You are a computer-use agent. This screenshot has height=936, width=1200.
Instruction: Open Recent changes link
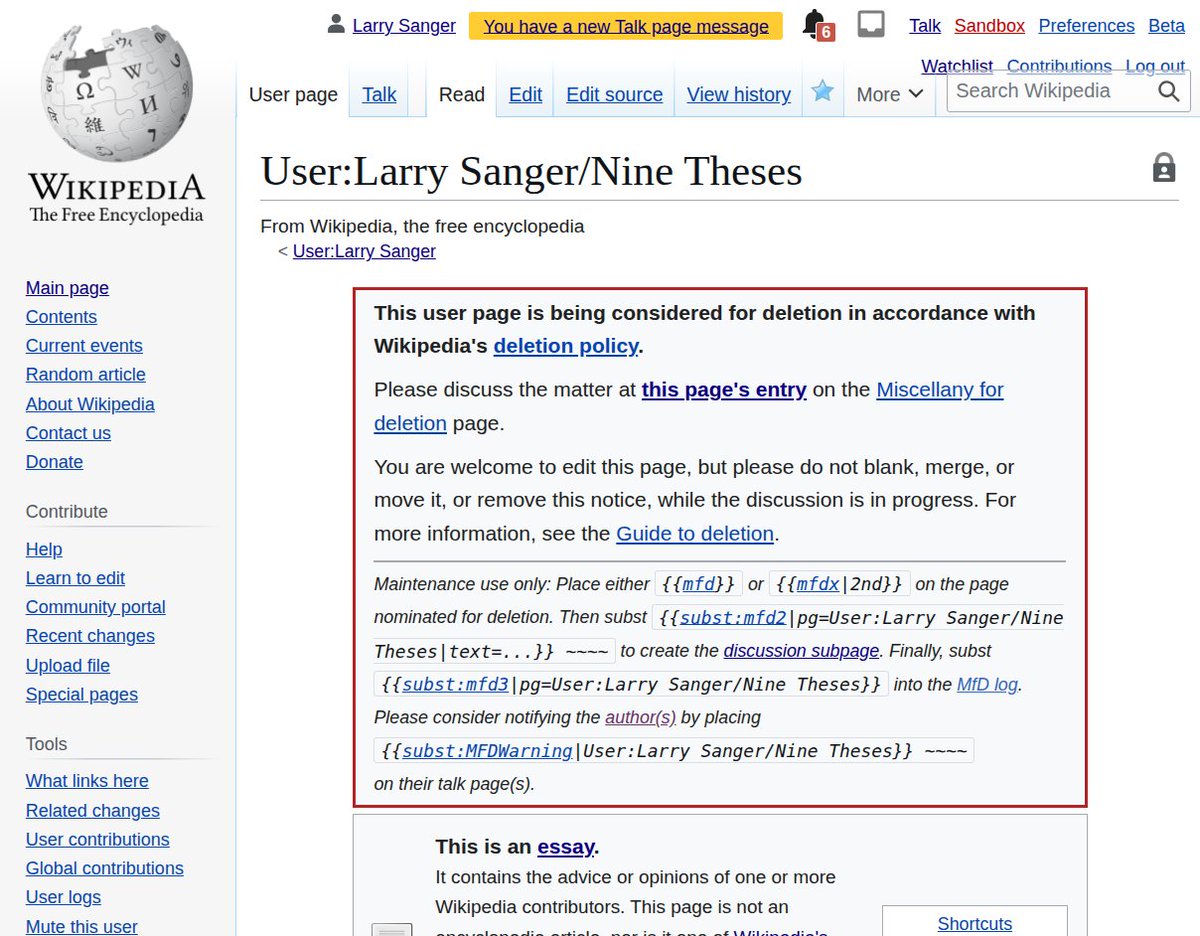(x=90, y=636)
